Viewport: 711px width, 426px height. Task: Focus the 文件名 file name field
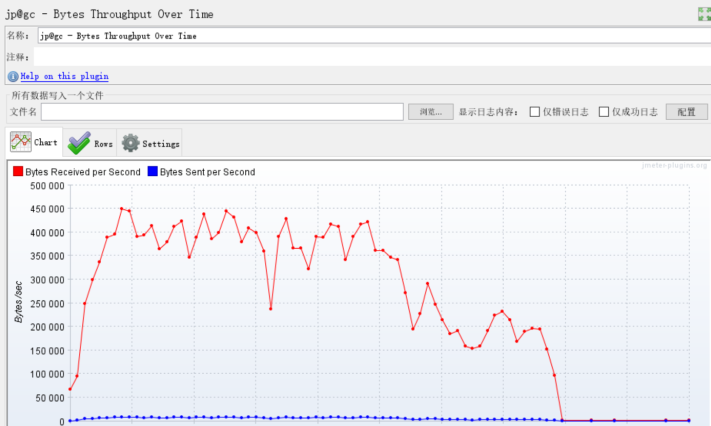(x=222, y=112)
